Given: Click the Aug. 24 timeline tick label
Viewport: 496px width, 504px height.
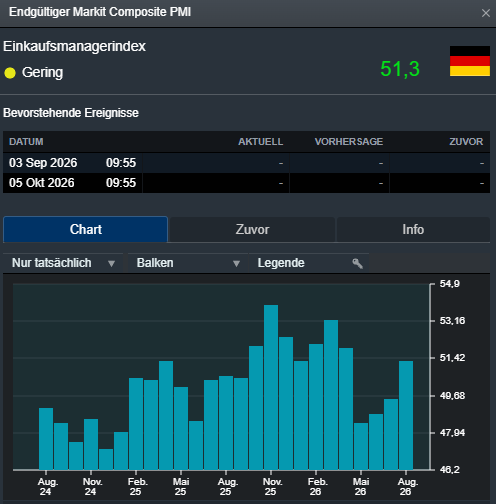Looking at the screenshot, I should [46, 487].
